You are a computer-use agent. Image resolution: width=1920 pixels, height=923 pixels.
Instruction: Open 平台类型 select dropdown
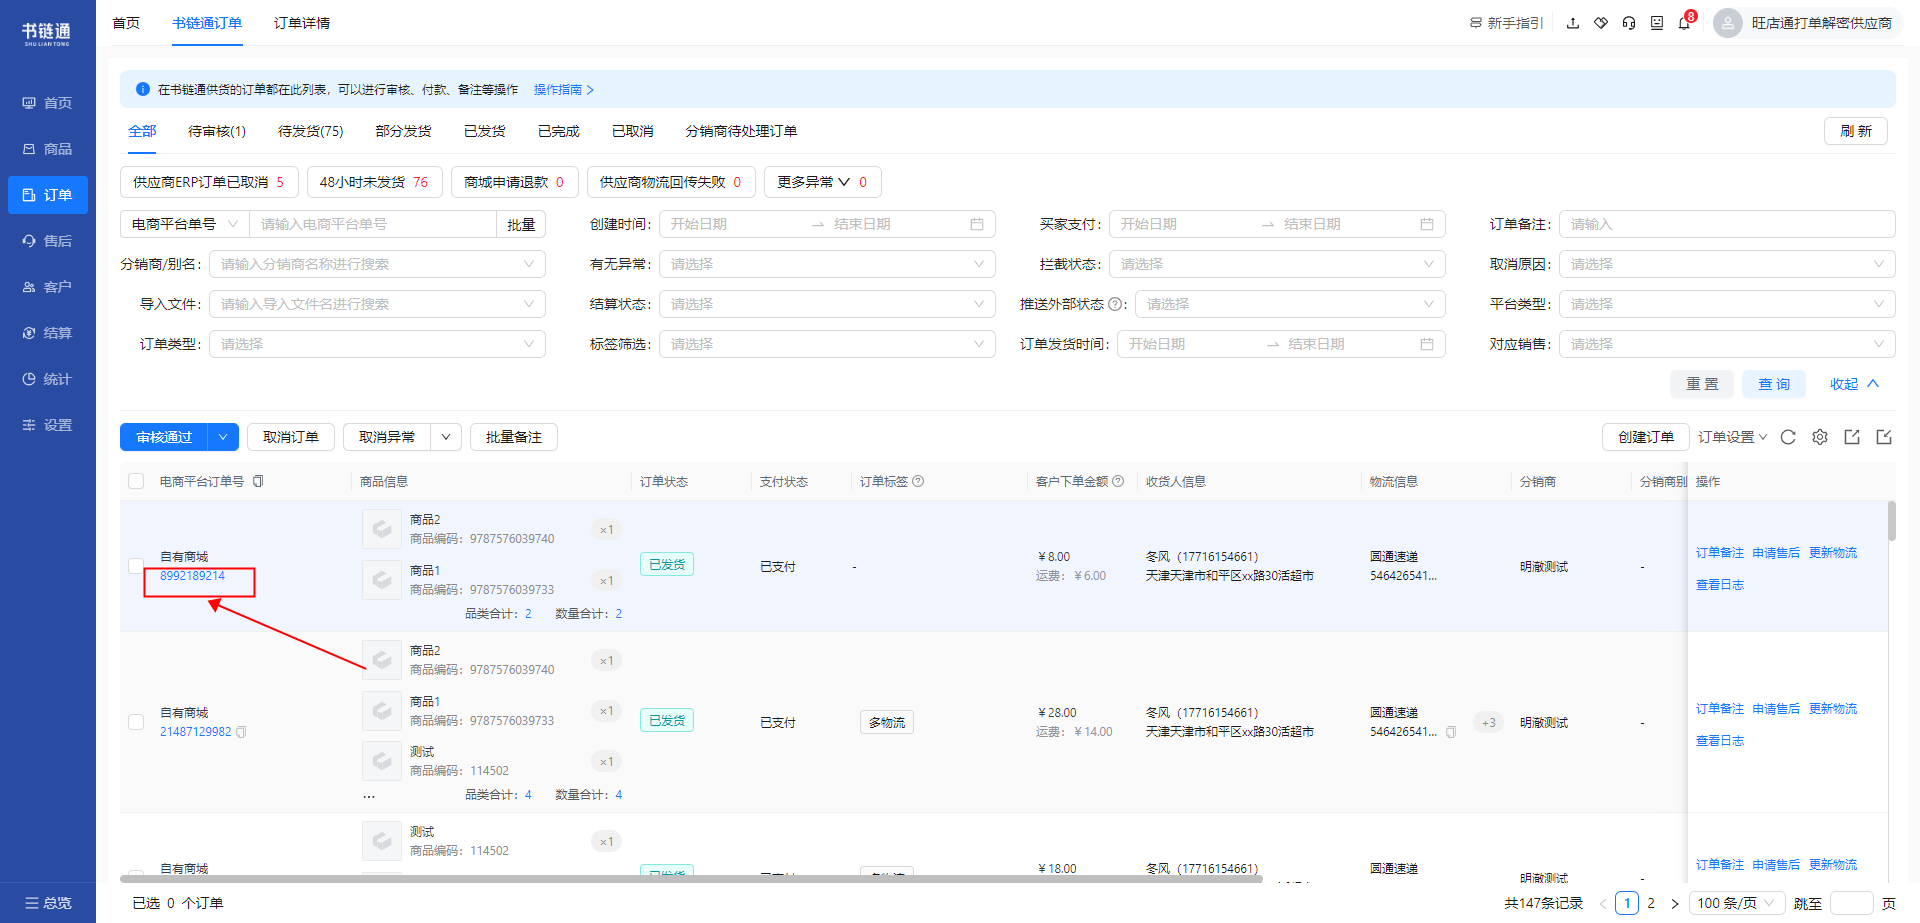[1727, 304]
